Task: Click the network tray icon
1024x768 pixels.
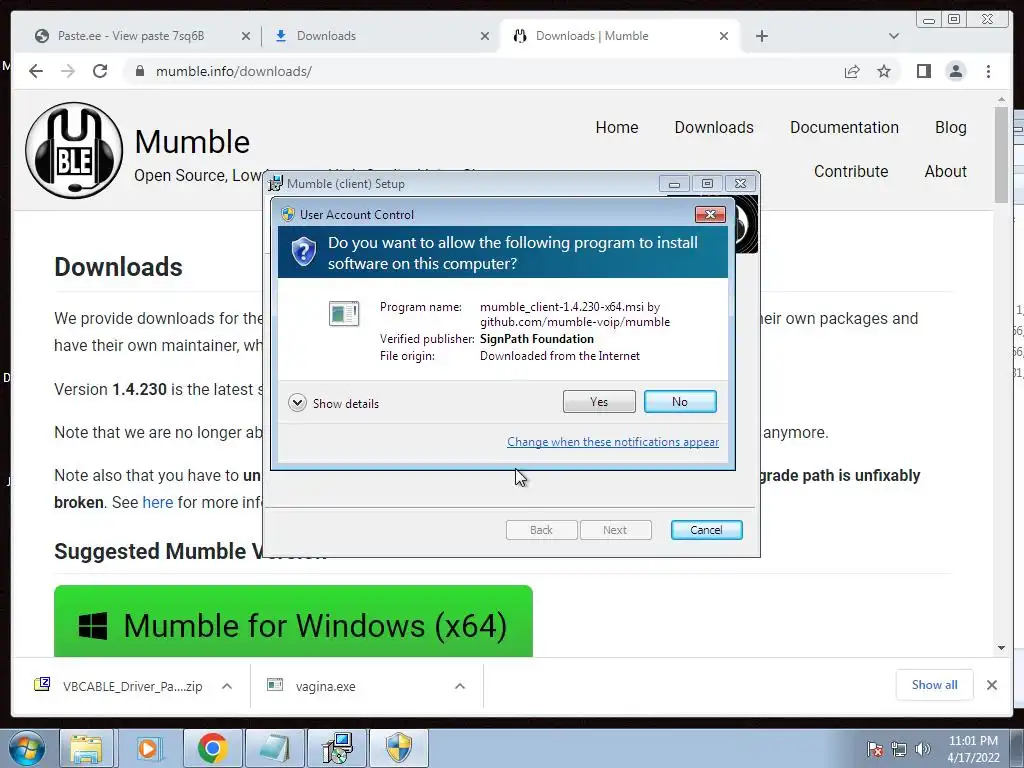Action: 899,749
